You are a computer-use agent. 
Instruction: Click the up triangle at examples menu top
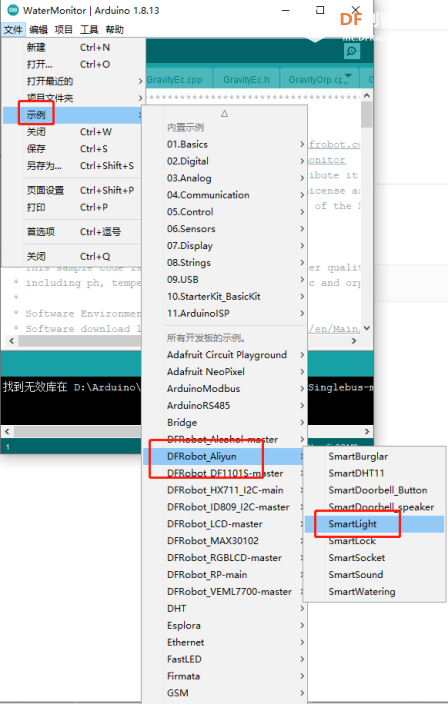(224, 114)
